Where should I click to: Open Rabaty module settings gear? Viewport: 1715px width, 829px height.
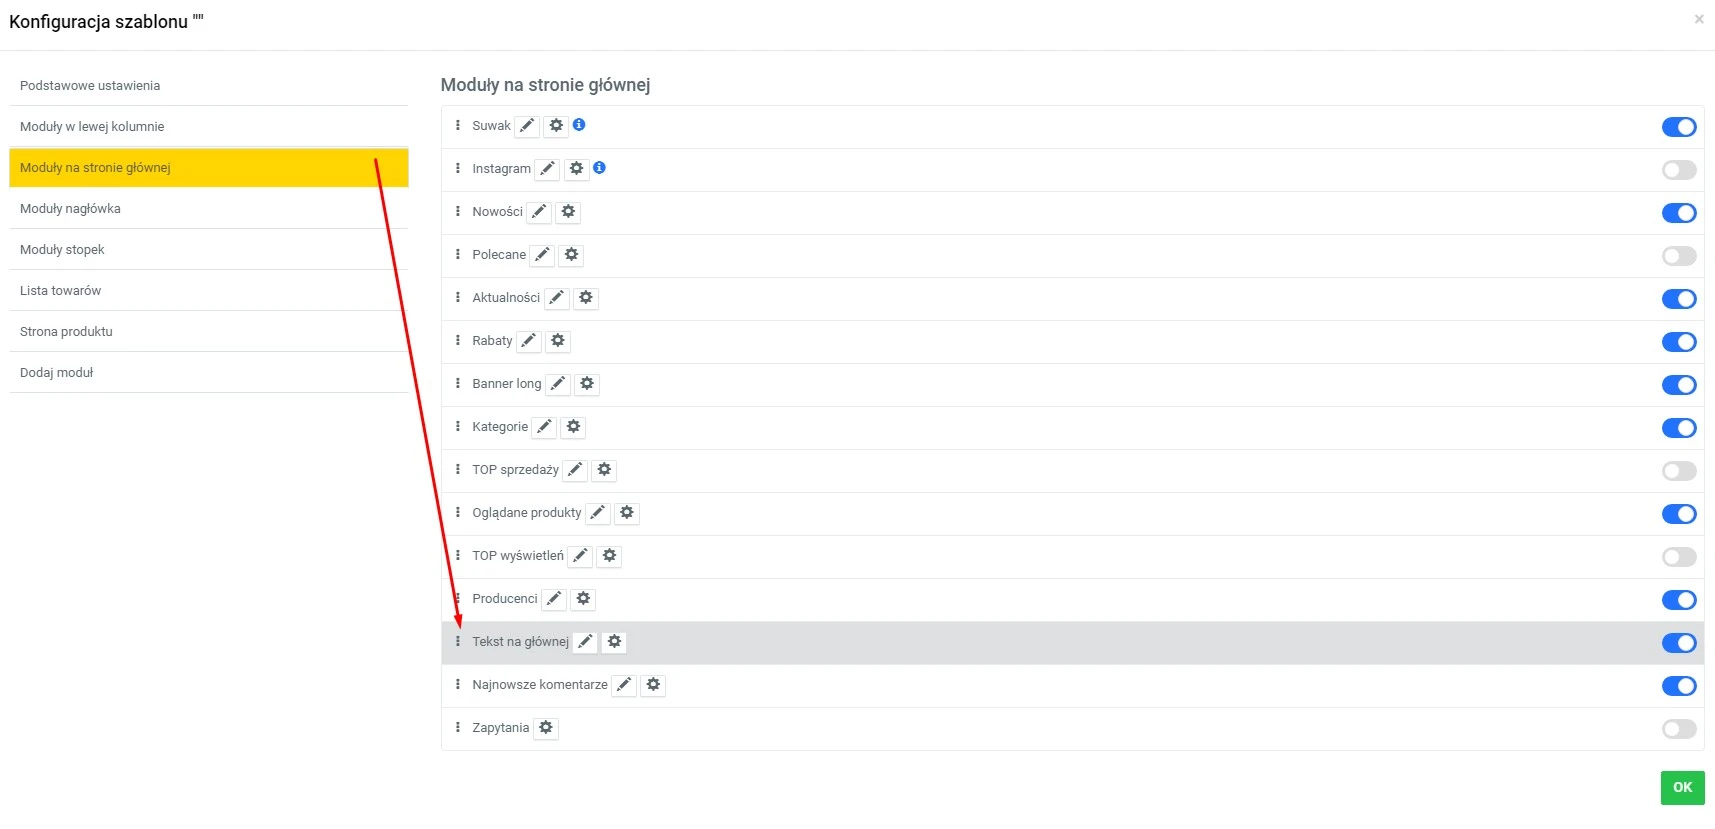(557, 341)
